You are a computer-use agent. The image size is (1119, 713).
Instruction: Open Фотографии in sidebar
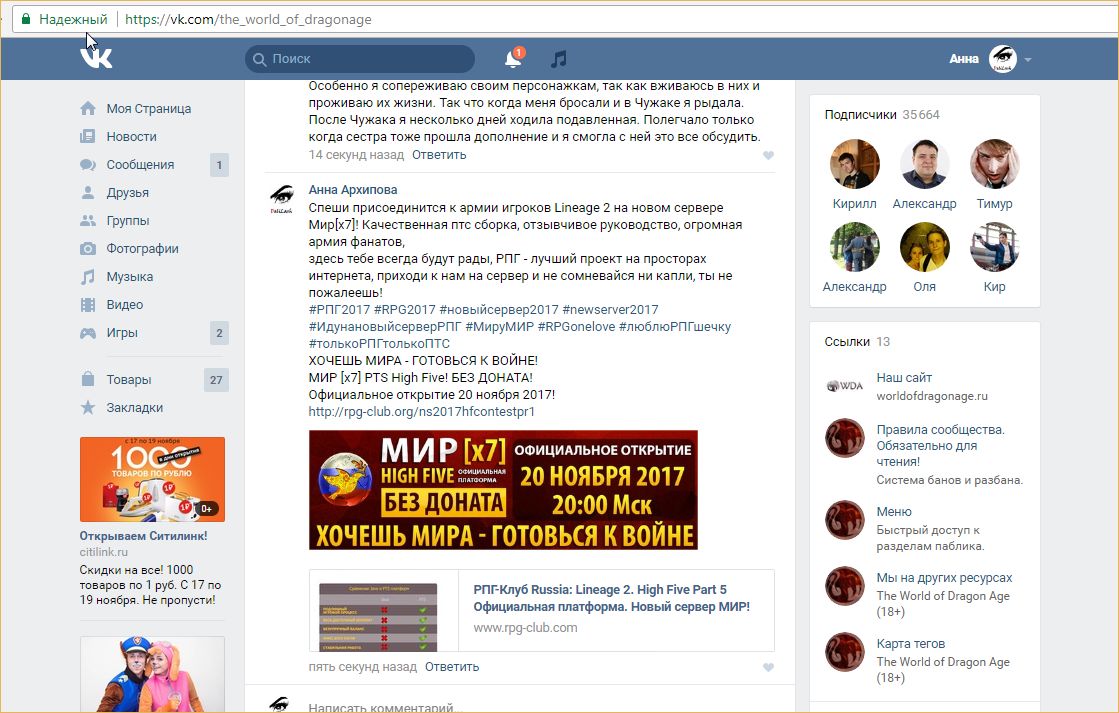142,248
